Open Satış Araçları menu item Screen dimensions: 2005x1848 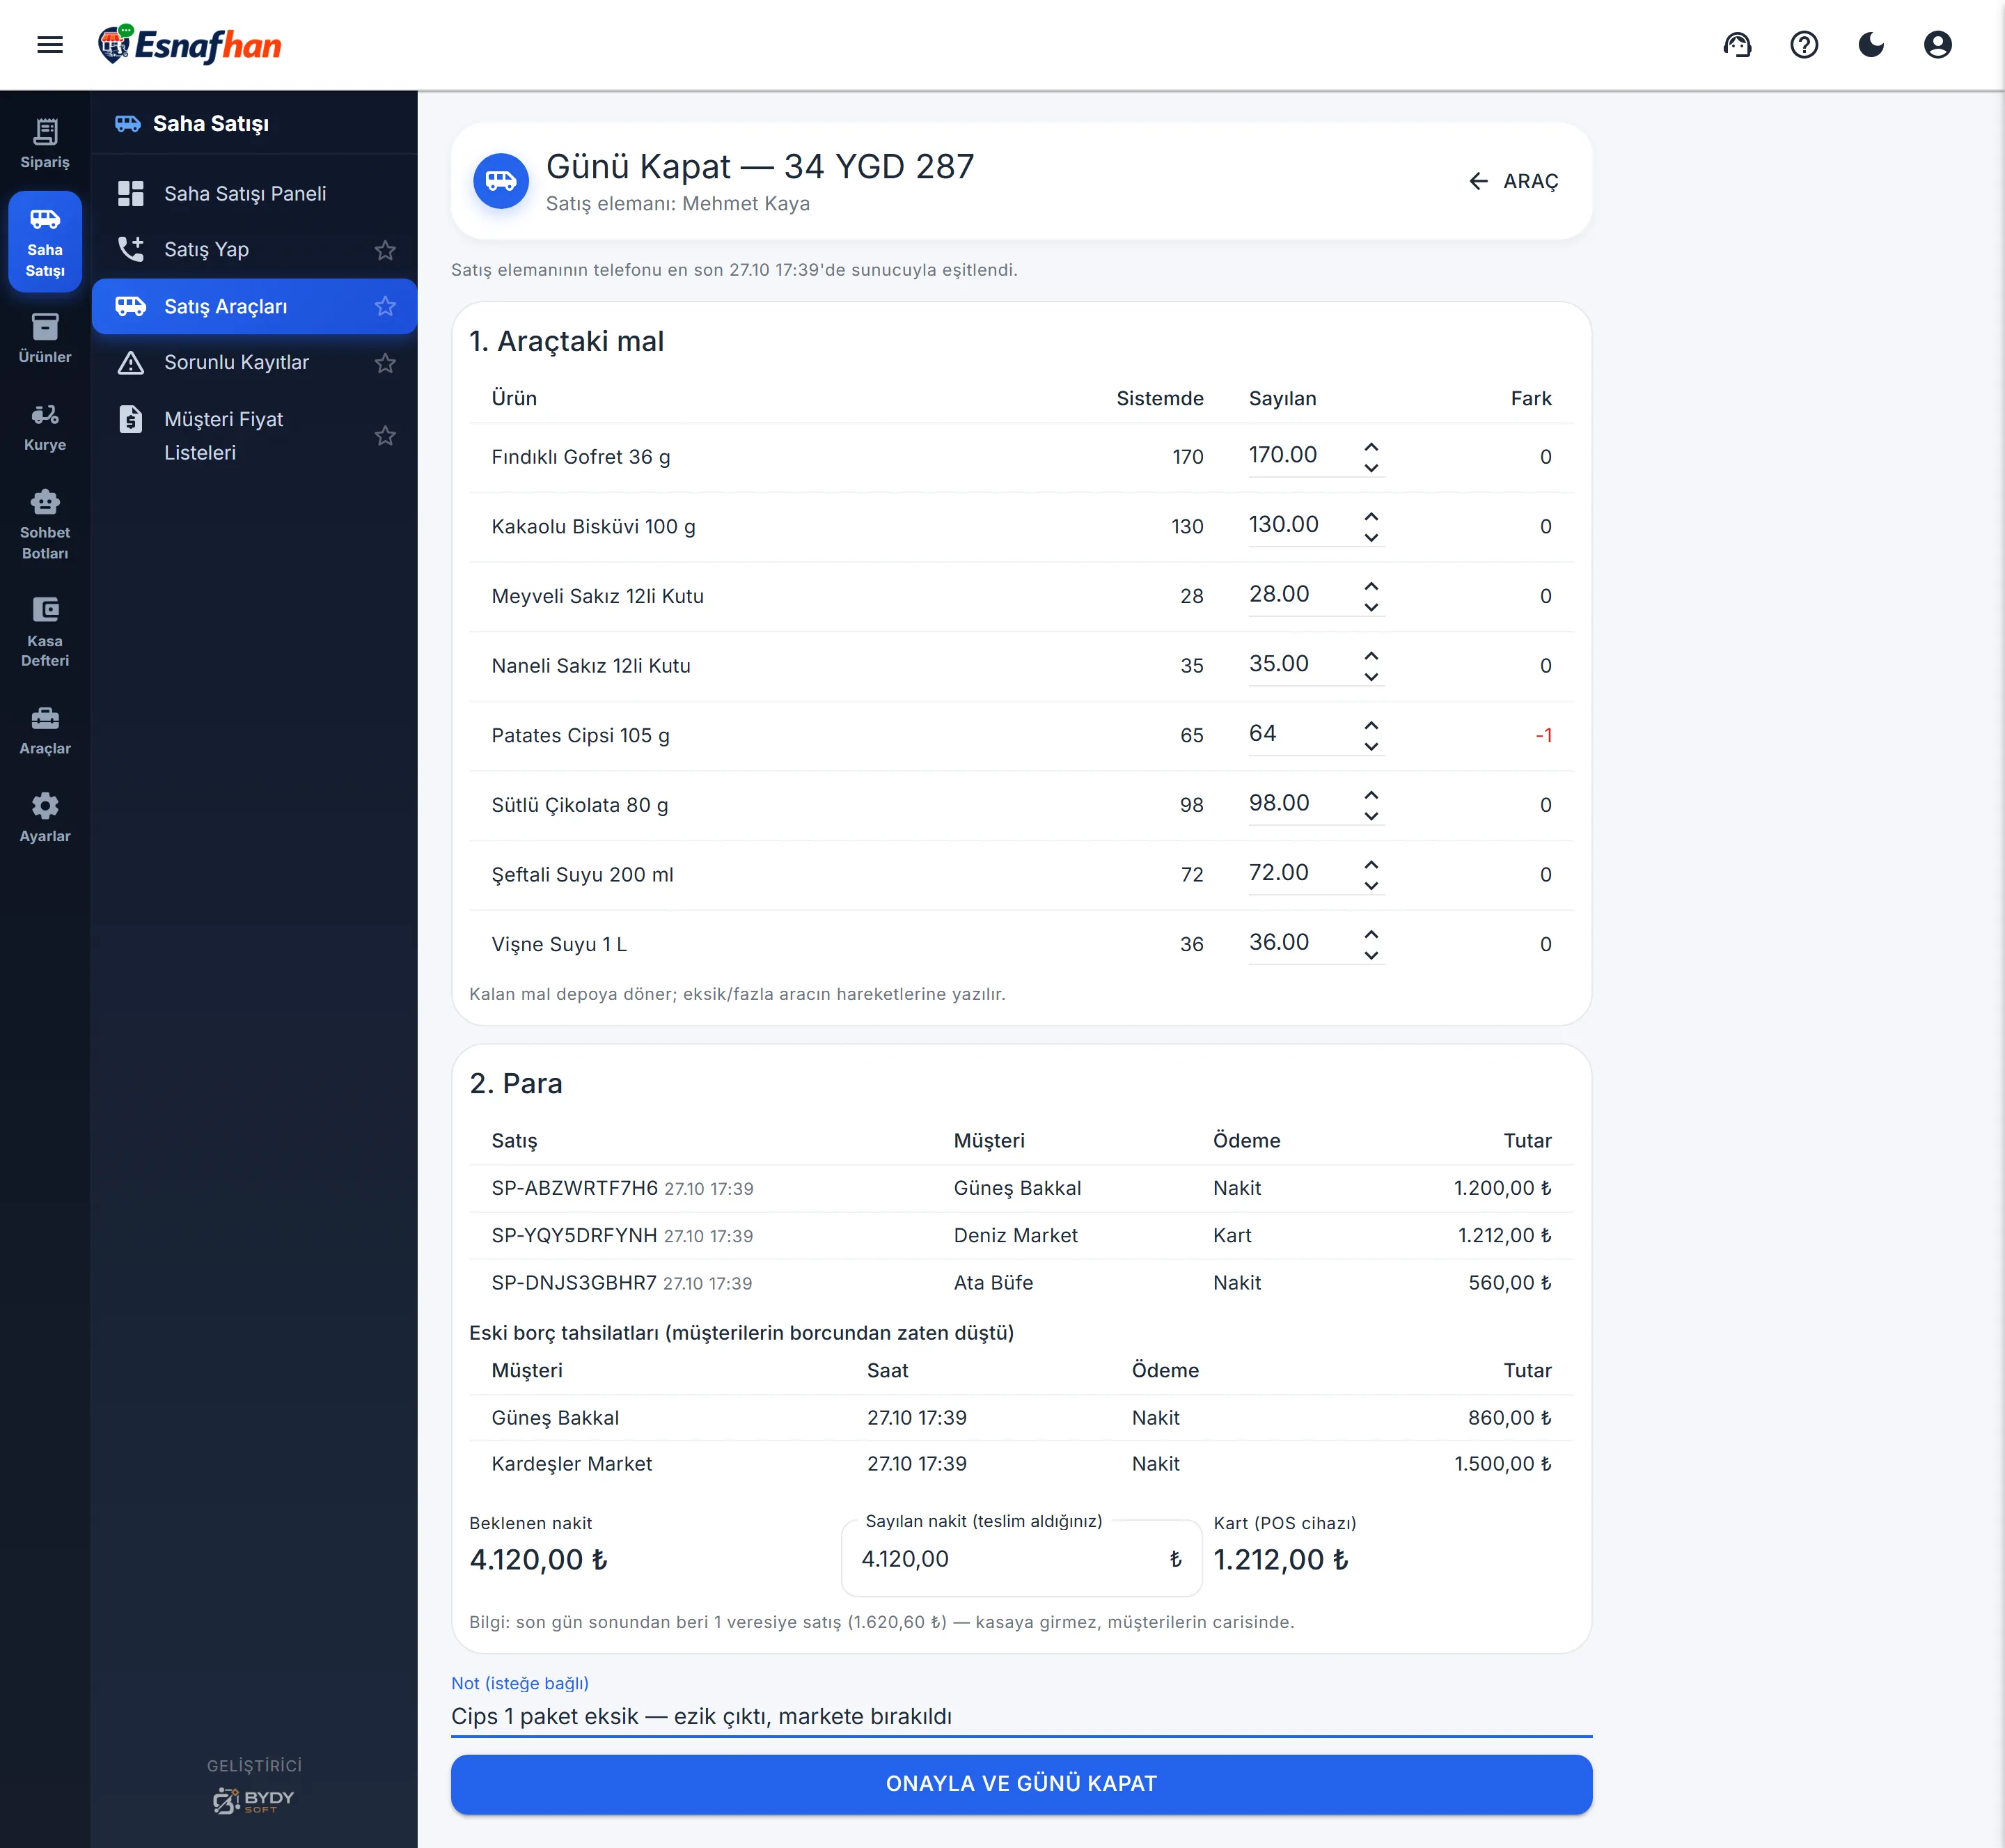coord(254,306)
